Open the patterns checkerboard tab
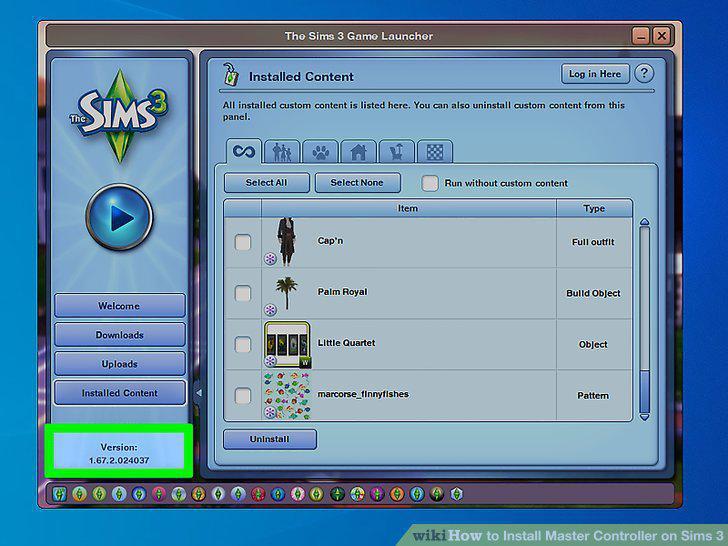This screenshot has height=546, width=728. point(435,152)
